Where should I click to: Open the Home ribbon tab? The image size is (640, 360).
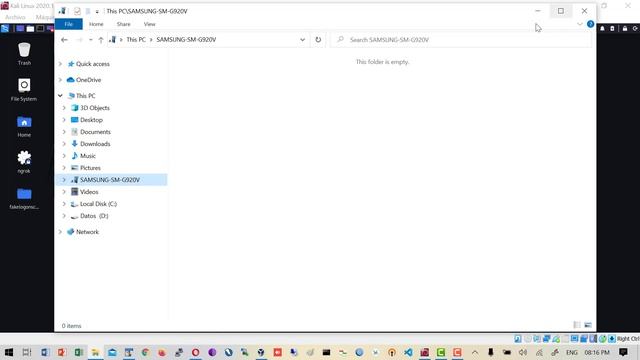[96, 24]
